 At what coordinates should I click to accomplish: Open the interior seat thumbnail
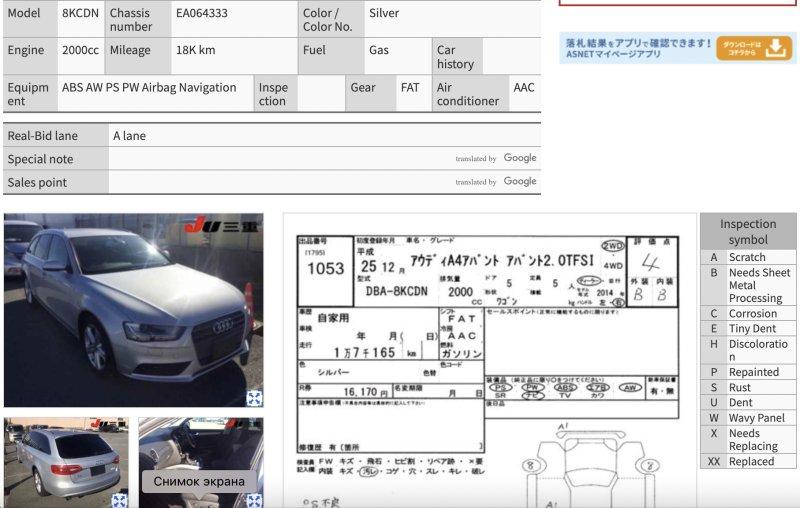click(200, 450)
